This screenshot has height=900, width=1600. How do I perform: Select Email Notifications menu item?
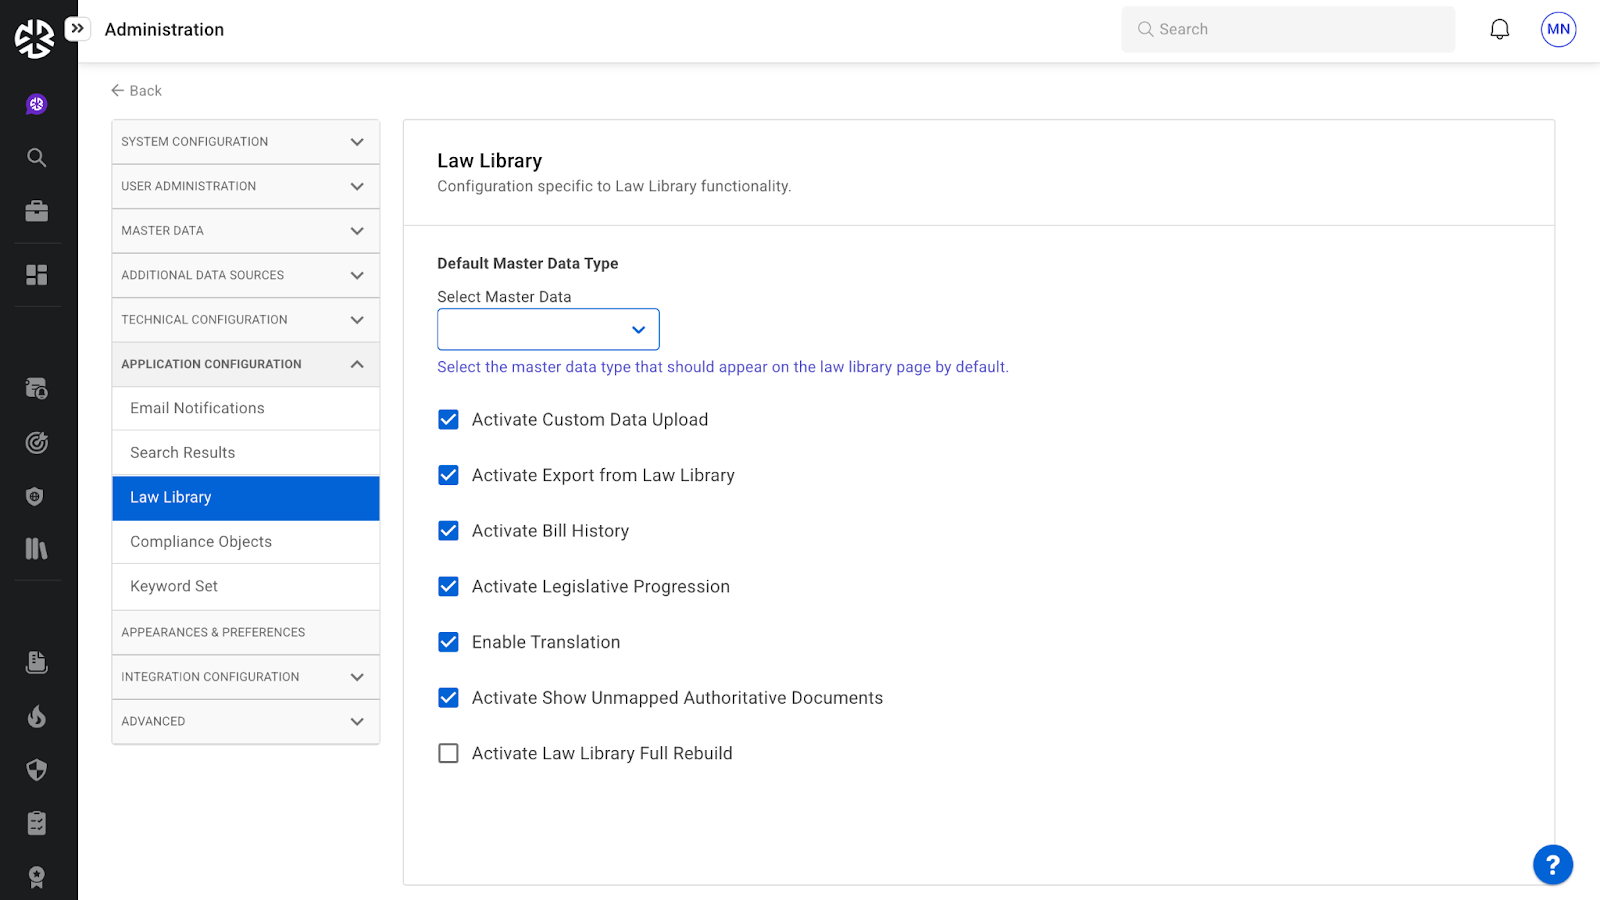tap(197, 408)
